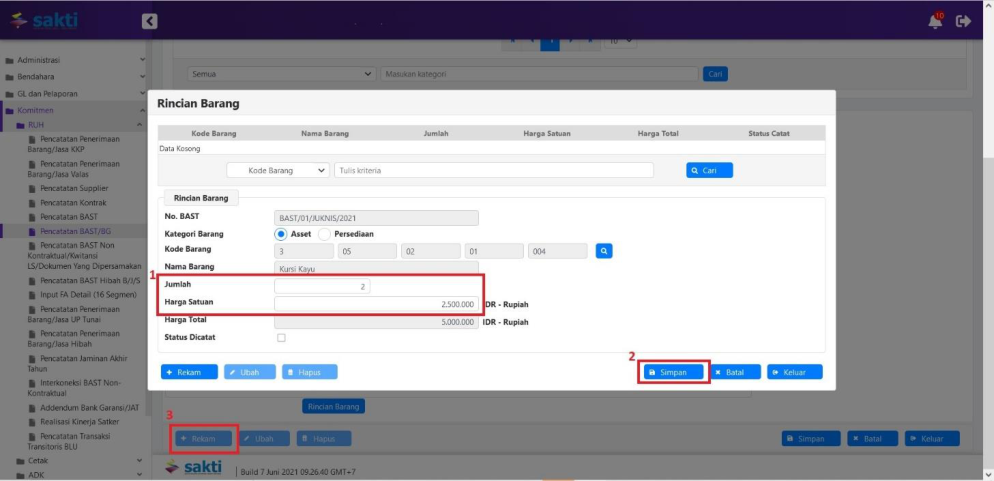Open the Administrasi folder in sidebar
This screenshot has height=481, width=994.
point(39,60)
